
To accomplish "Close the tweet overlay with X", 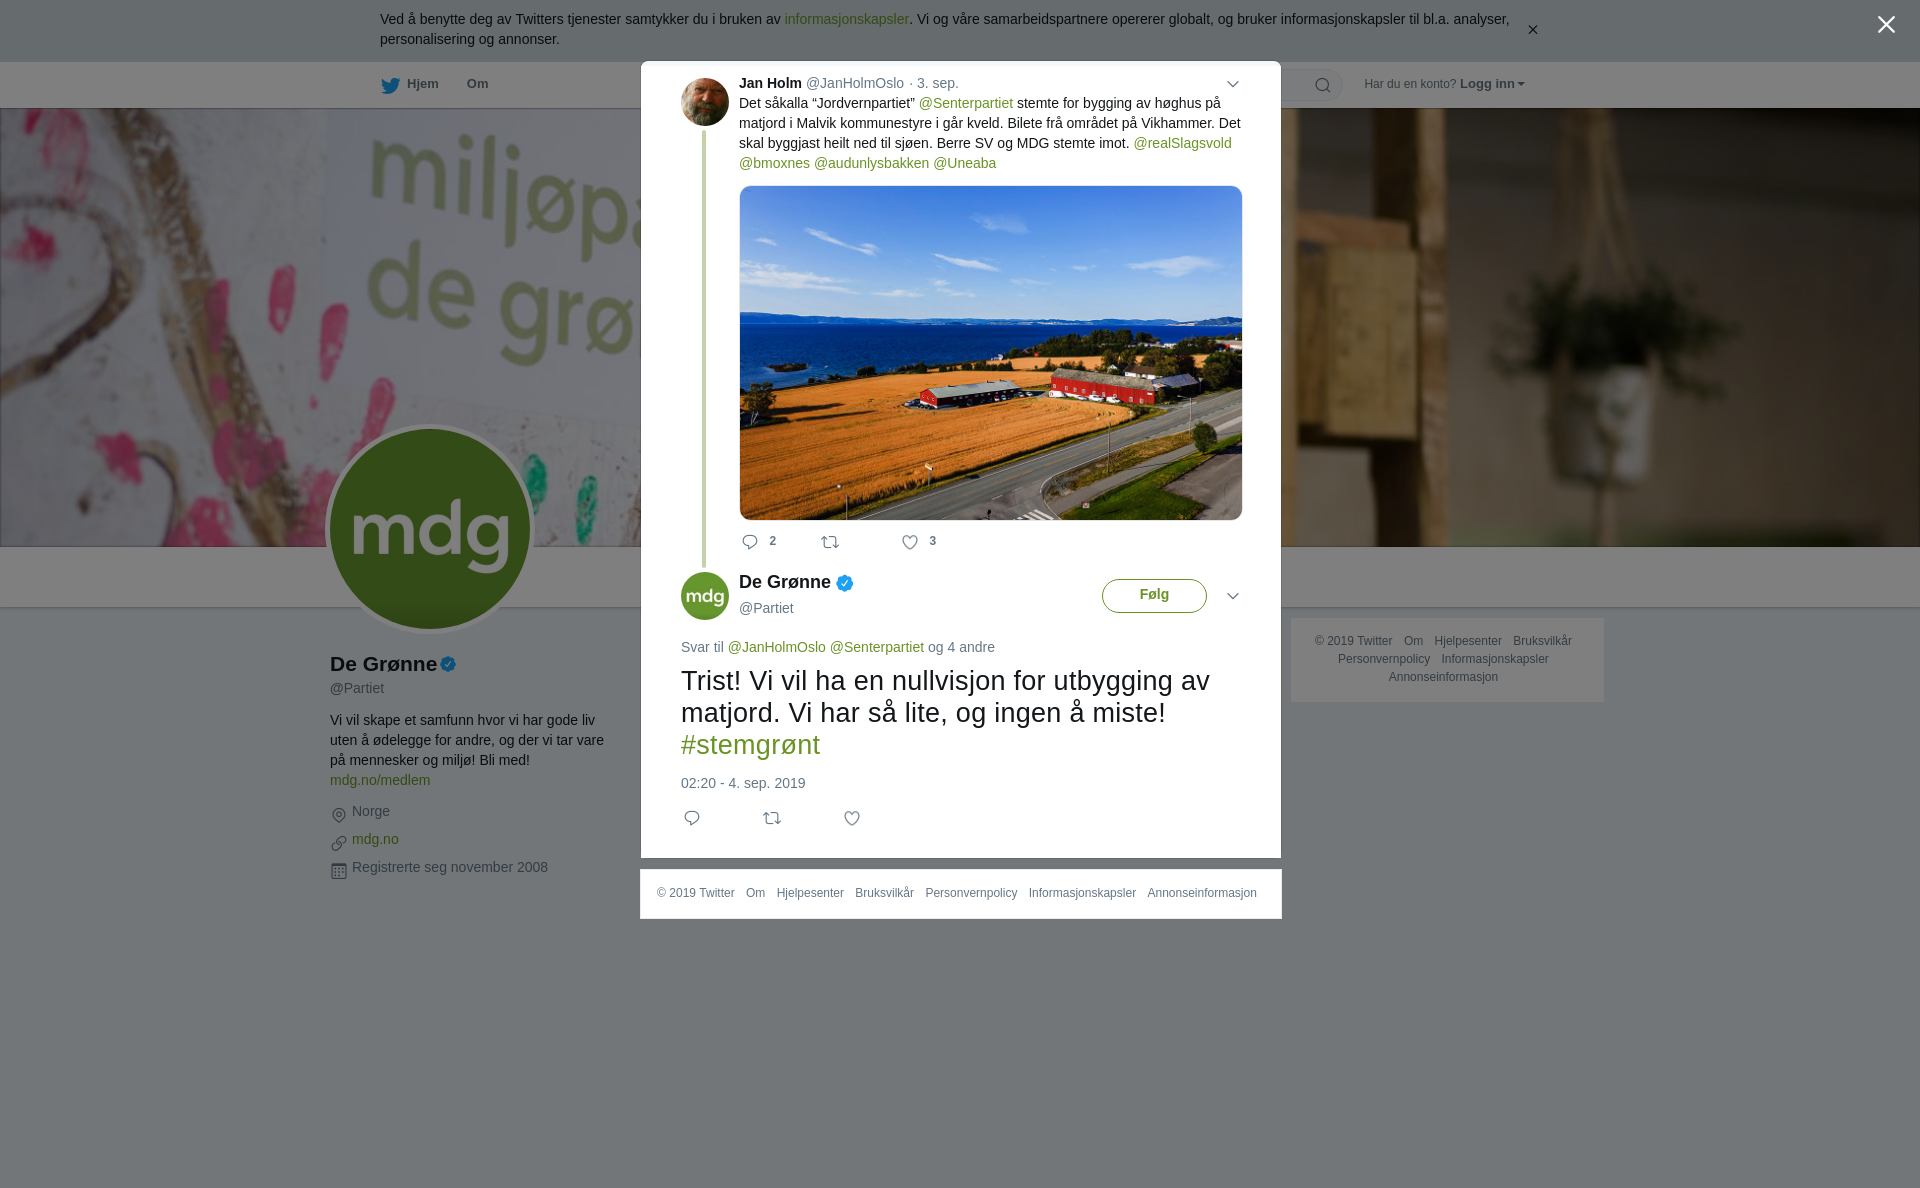I will coord(1886,24).
